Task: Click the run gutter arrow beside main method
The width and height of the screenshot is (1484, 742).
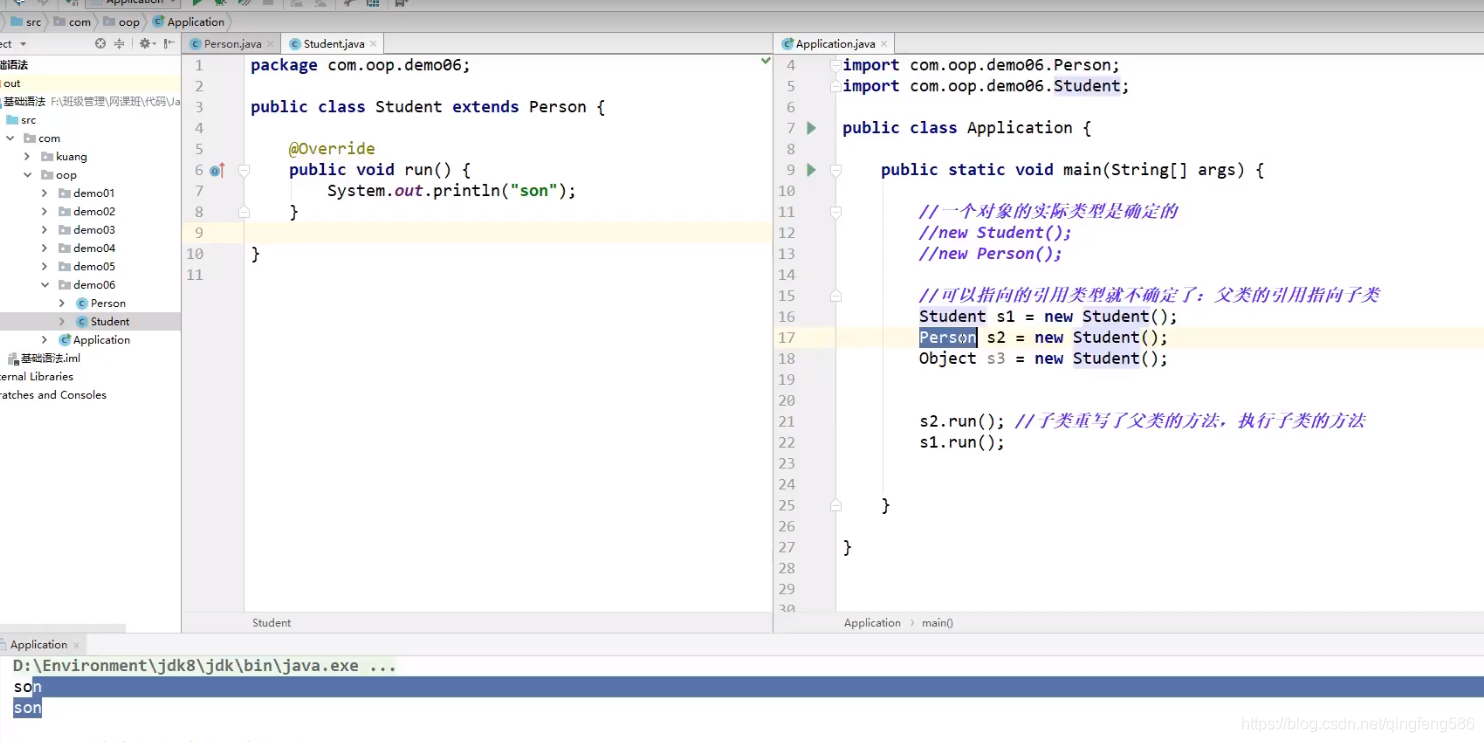Action: pyautogui.click(x=811, y=170)
